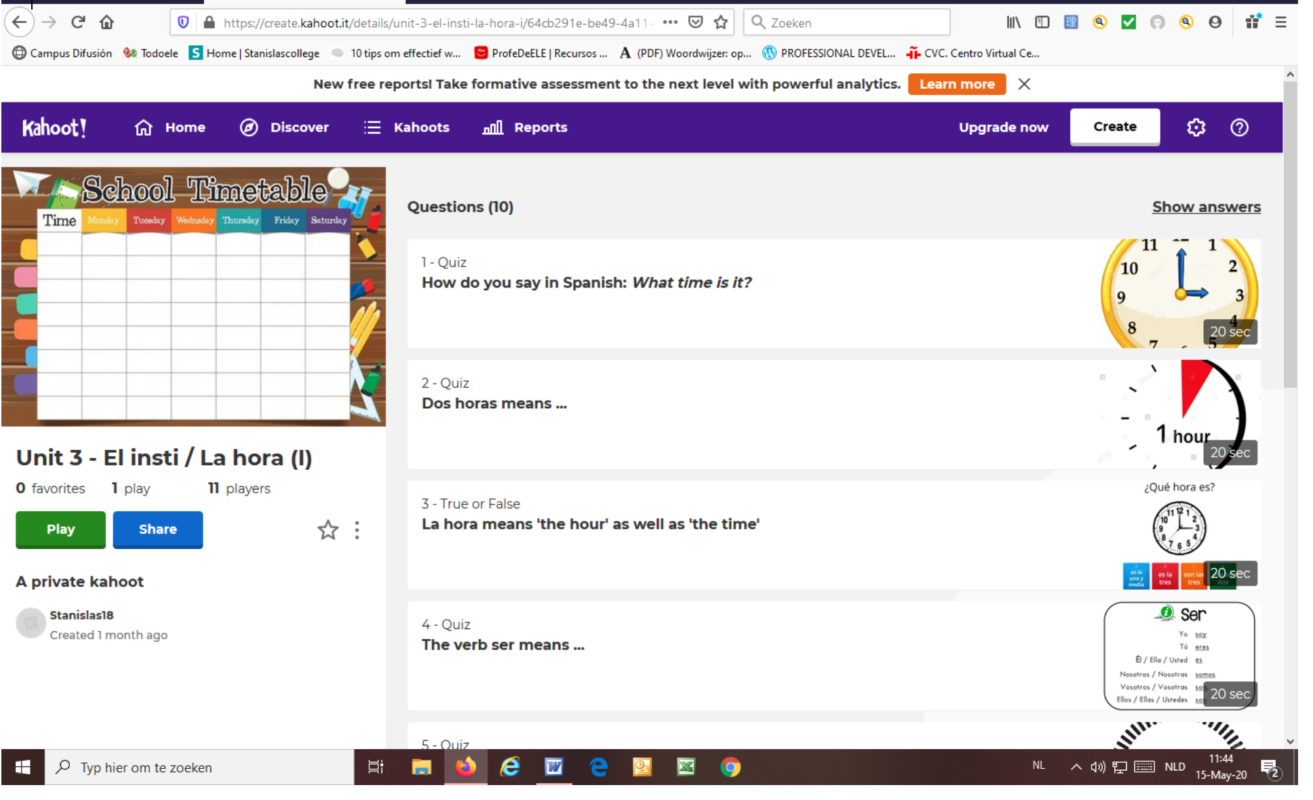
Task: Open more options dots beside the Share button
Action: [x=357, y=530]
